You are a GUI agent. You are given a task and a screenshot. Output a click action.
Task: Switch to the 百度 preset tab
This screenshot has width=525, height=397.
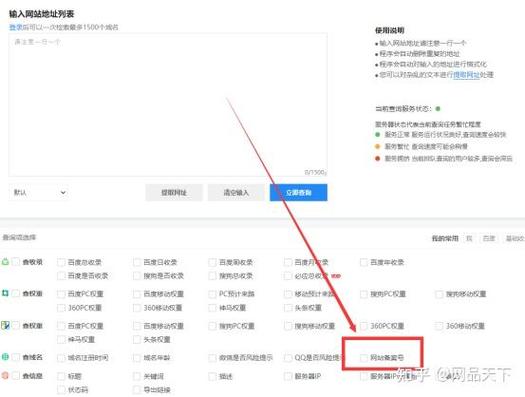(489, 238)
